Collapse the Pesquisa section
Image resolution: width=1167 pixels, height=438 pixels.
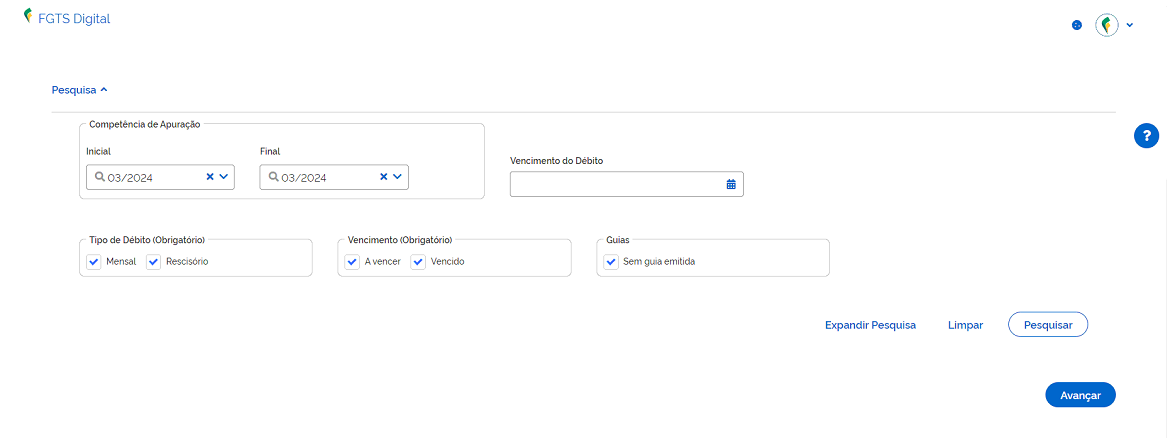80,90
